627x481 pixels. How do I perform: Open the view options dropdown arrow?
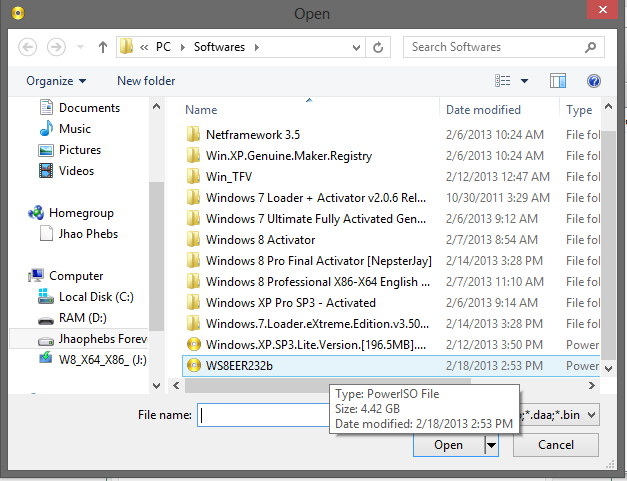[524, 81]
